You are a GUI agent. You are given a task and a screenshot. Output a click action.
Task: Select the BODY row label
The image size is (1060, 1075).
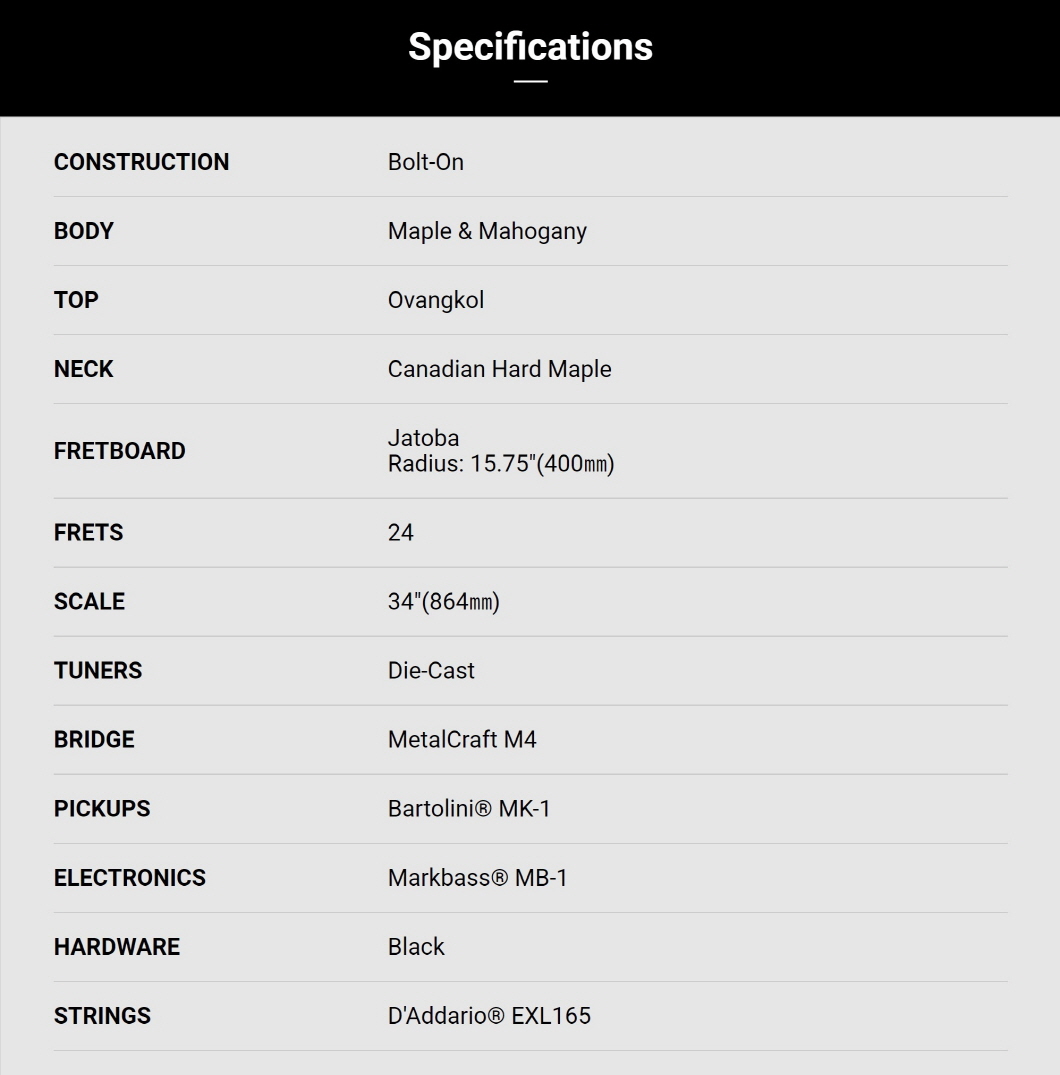click(x=84, y=231)
